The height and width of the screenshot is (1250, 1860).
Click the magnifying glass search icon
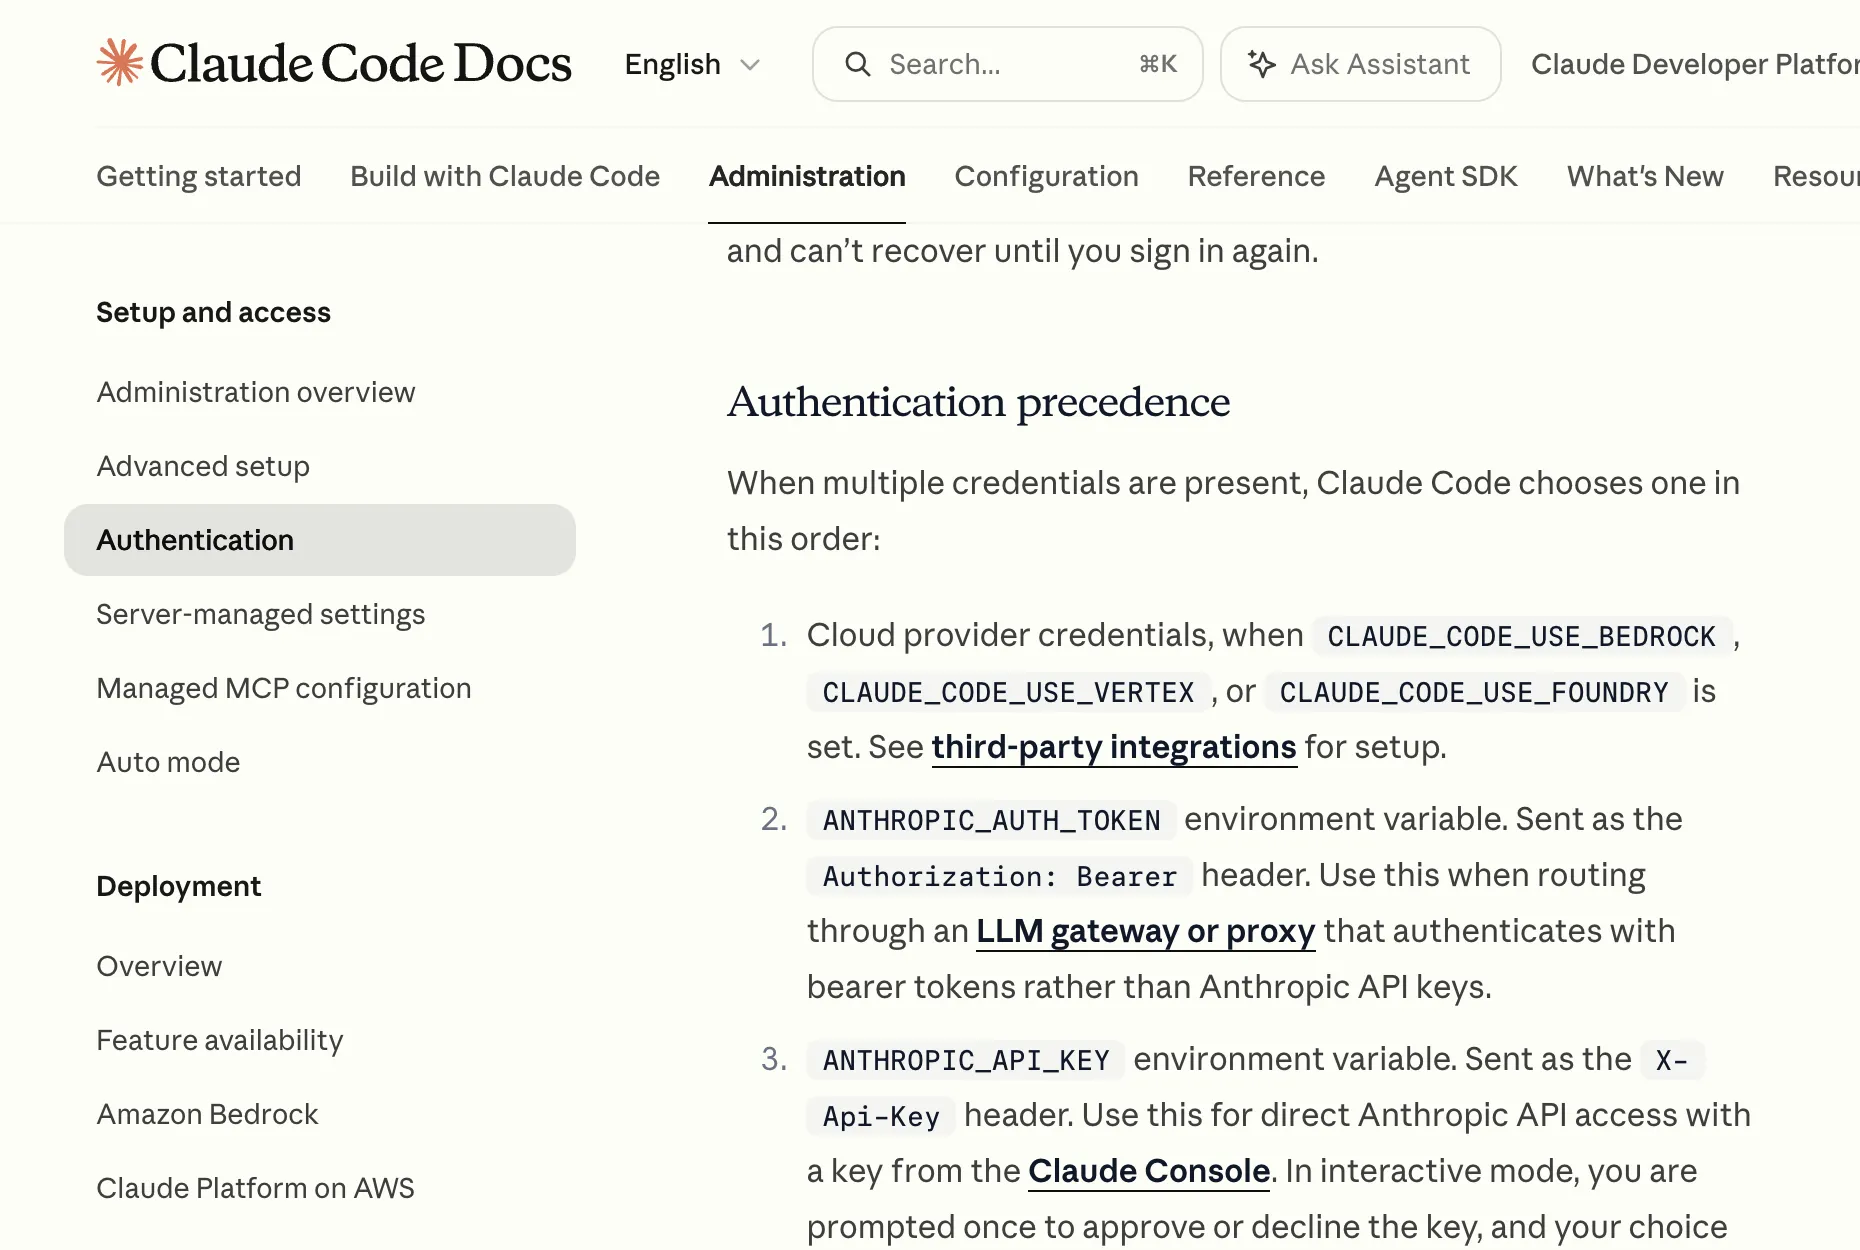point(858,64)
